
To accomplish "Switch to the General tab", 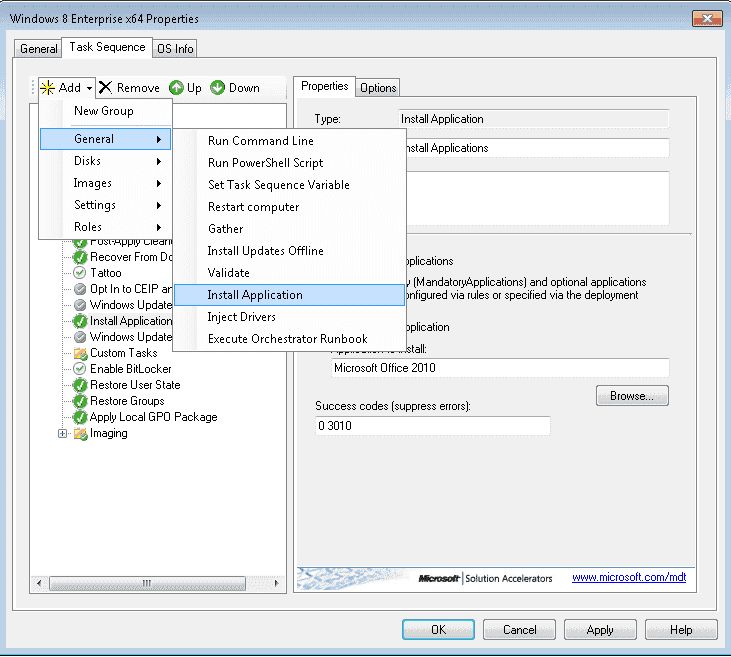I will (x=38, y=48).
